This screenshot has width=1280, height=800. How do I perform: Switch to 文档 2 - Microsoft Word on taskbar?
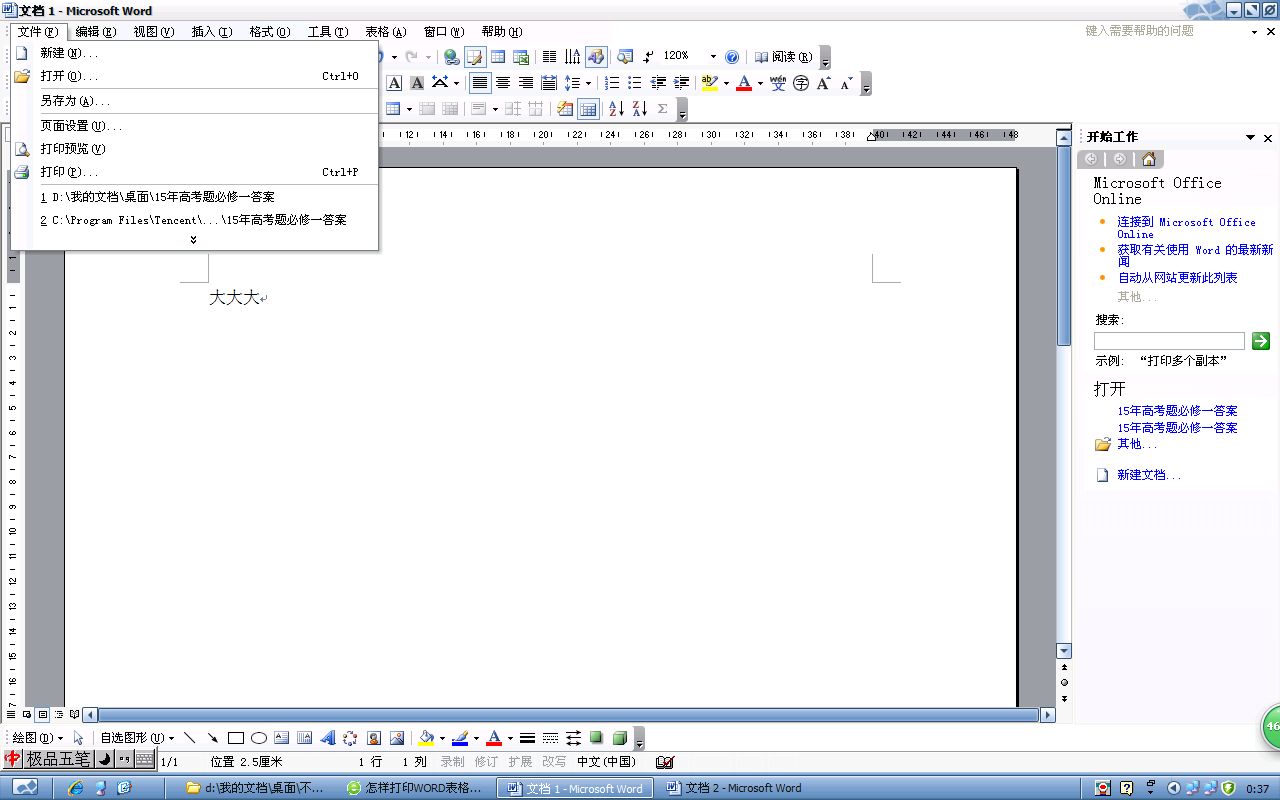click(x=734, y=788)
